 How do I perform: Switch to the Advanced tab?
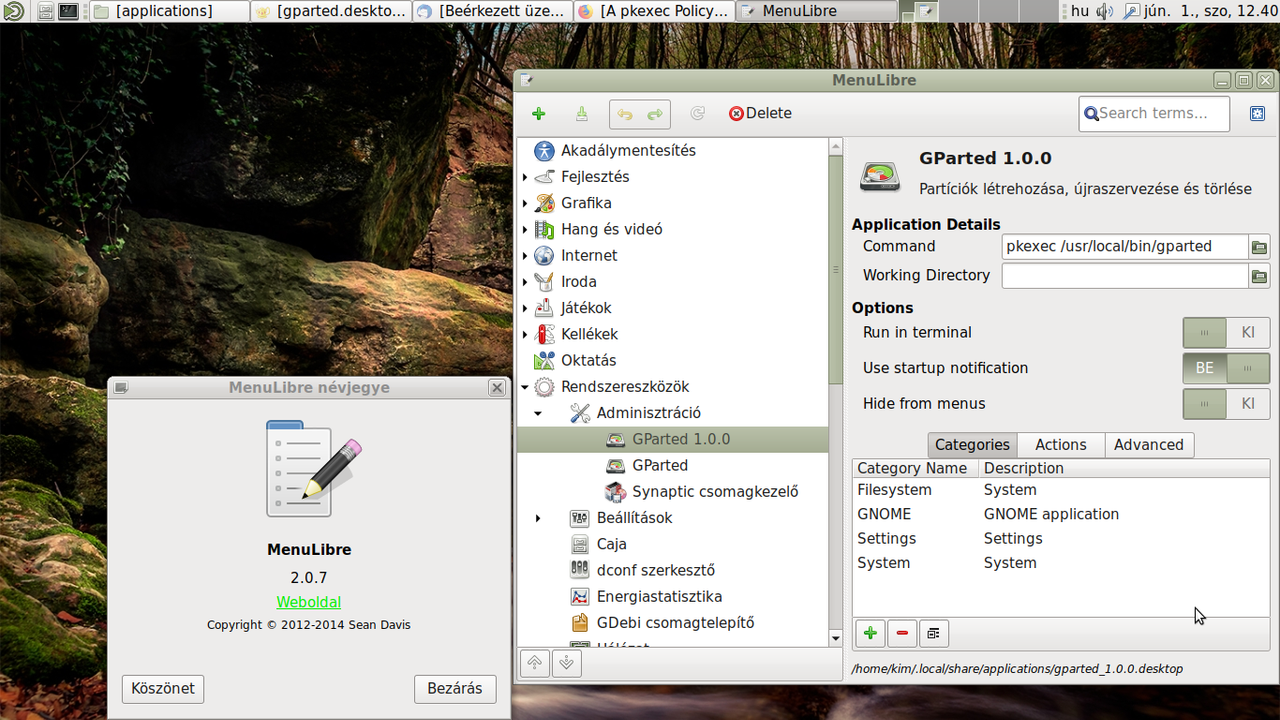[1149, 445]
